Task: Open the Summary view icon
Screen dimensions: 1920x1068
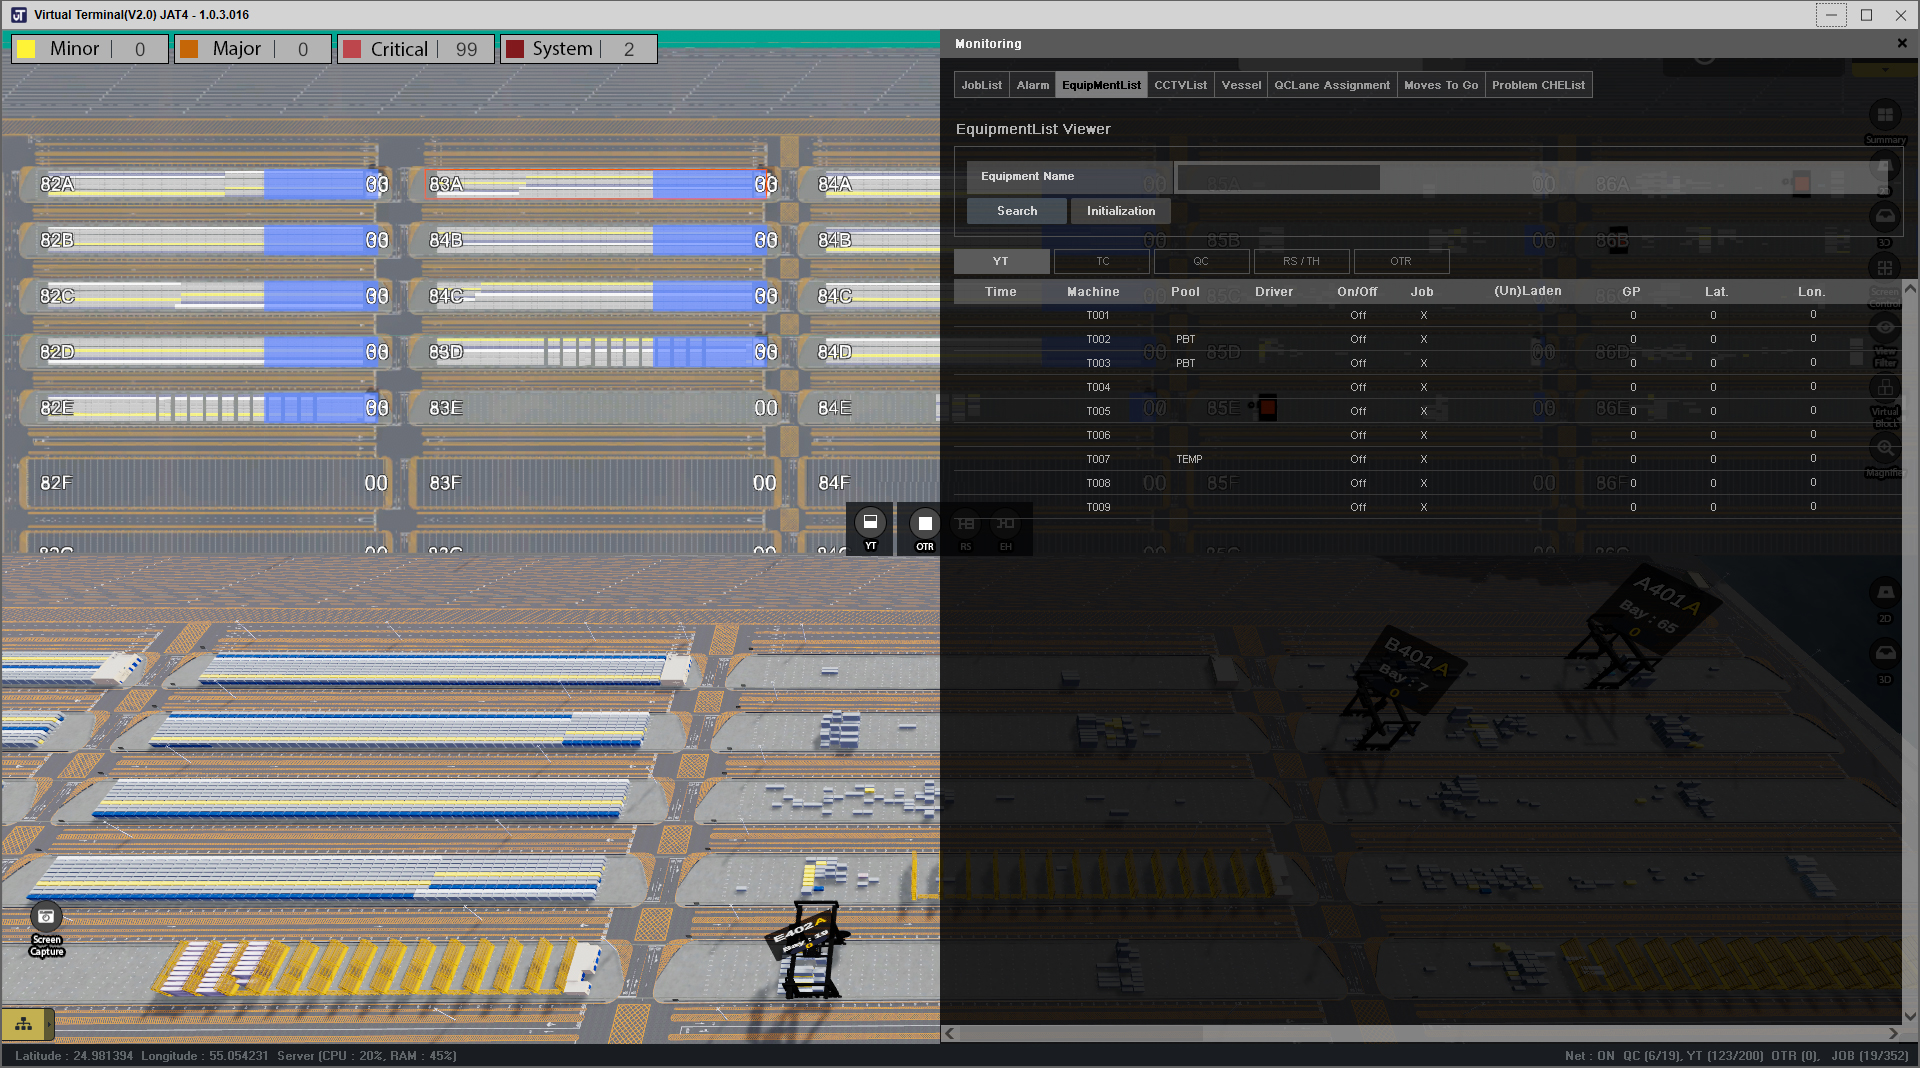Action: click(1885, 116)
